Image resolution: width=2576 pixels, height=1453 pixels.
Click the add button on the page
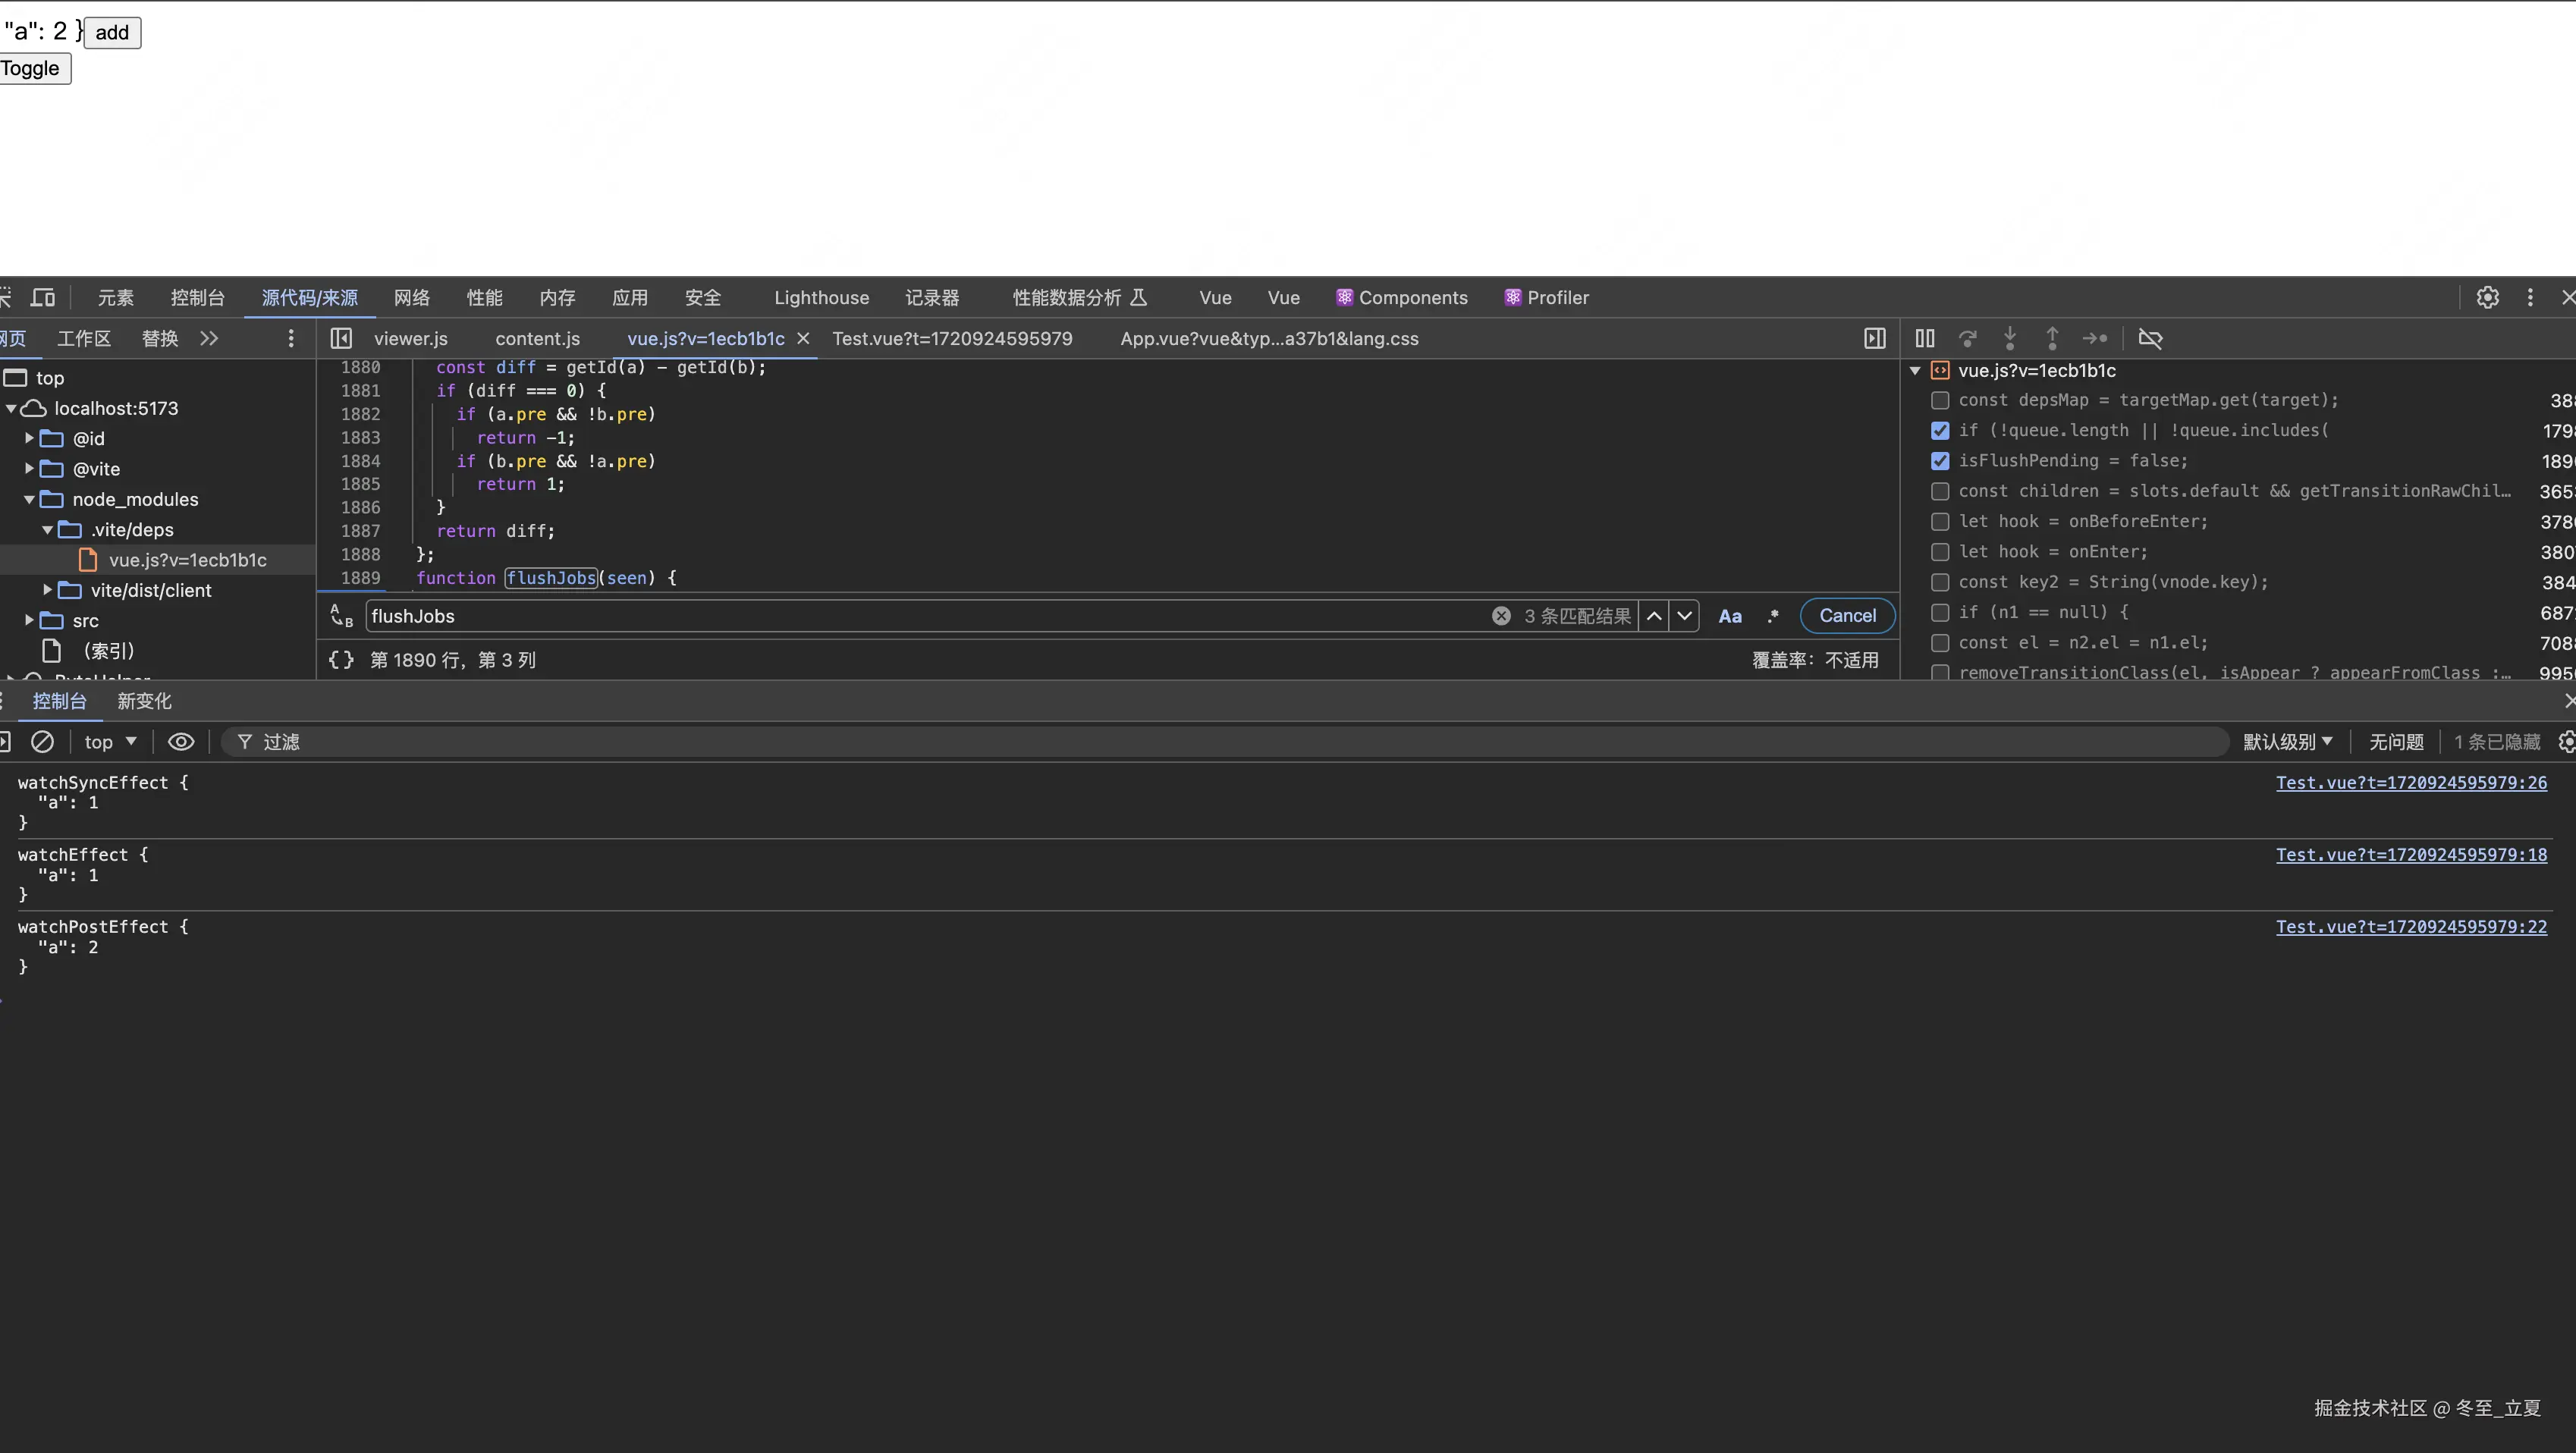point(112,32)
